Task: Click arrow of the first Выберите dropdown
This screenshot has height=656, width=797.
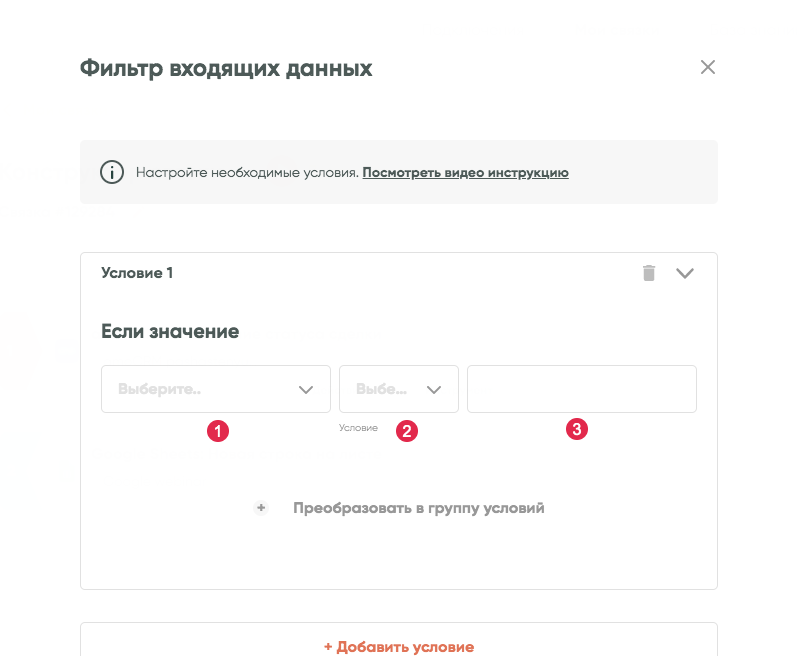Action: tap(306, 390)
